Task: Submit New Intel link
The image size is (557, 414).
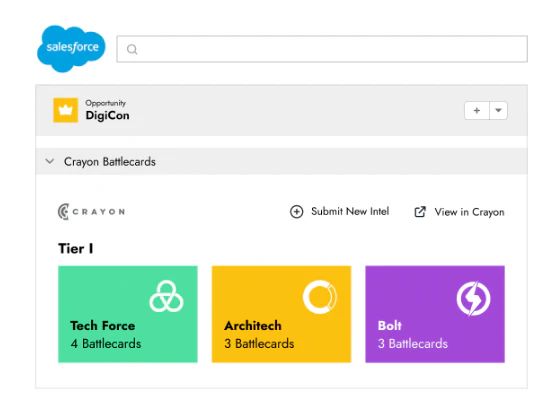Action: 350,211
